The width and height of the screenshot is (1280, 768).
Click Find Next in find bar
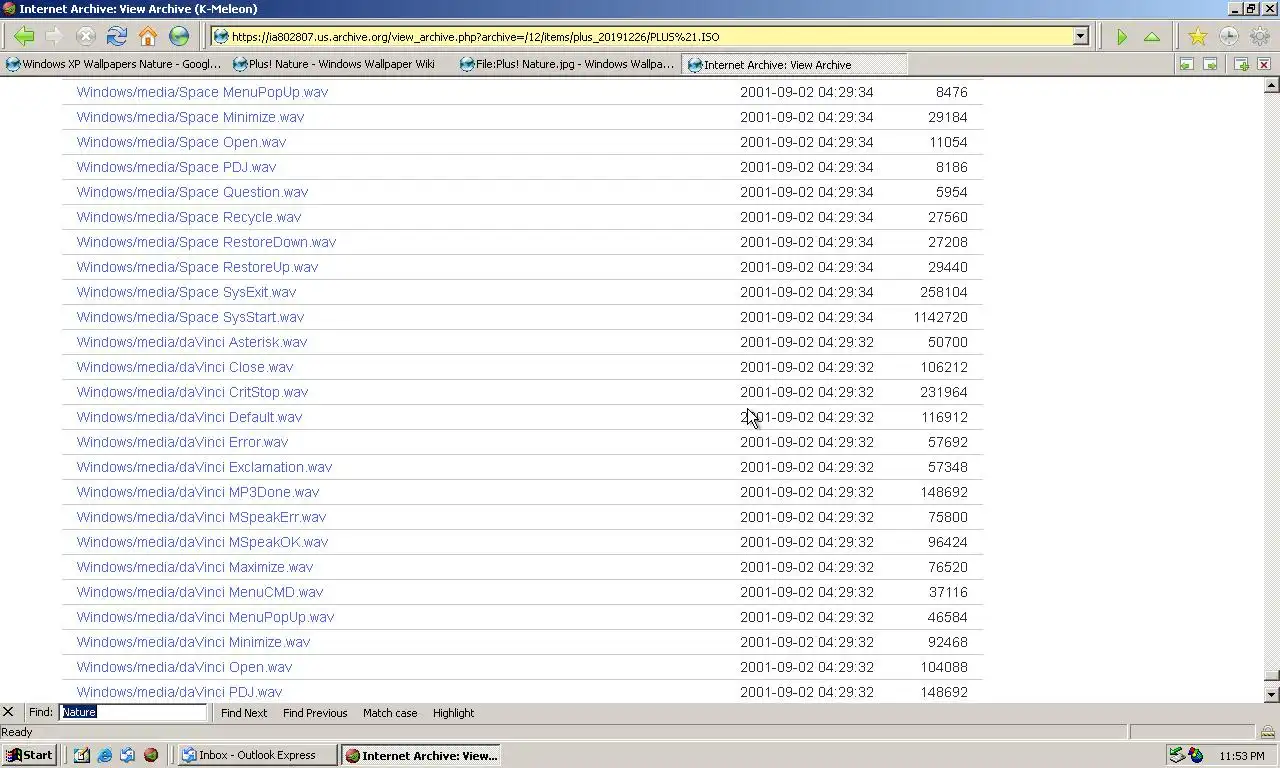[x=244, y=713]
